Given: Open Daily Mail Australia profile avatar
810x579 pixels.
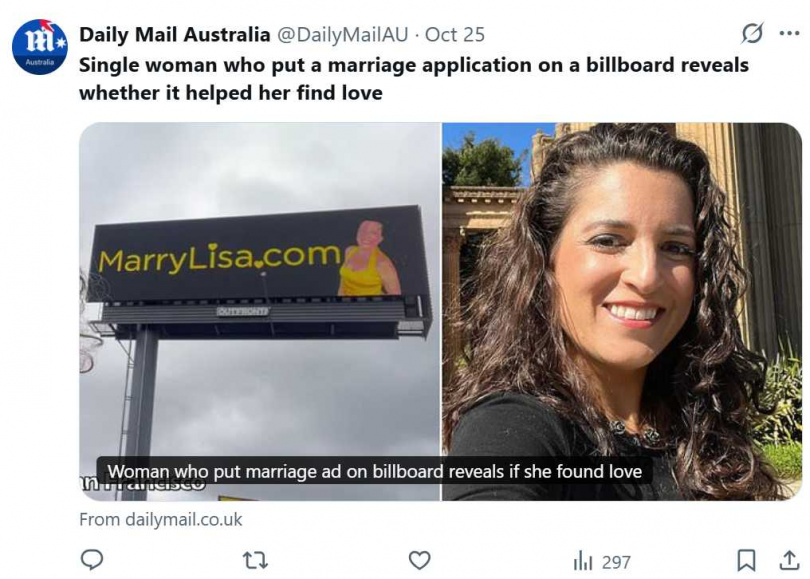Looking at the screenshot, I should [x=40, y=47].
